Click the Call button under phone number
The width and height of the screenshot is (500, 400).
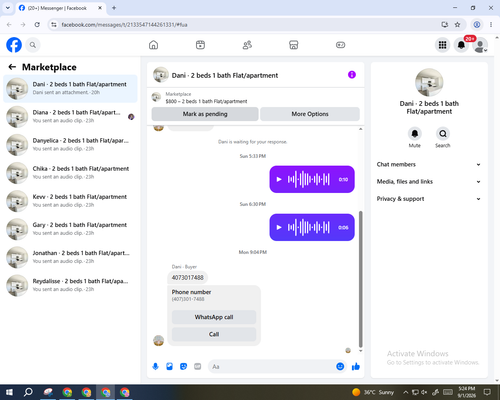point(214,334)
